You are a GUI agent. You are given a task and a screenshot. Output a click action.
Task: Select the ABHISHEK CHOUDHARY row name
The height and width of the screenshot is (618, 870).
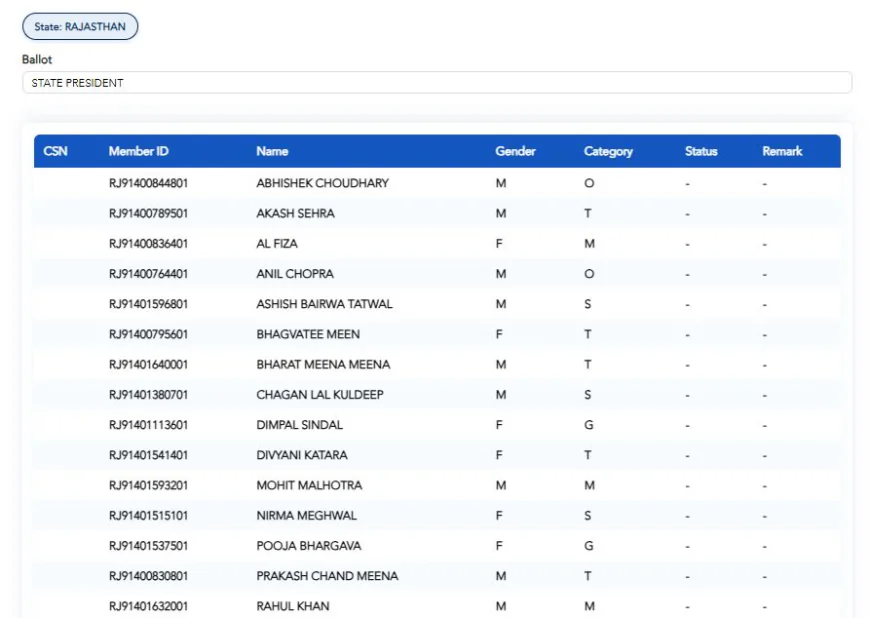[322, 183]
